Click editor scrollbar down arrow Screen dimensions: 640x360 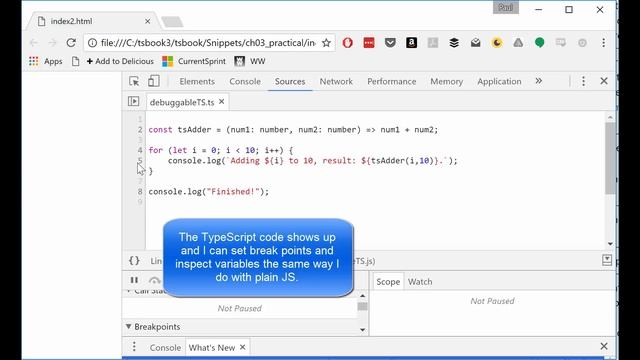point(610,244)
